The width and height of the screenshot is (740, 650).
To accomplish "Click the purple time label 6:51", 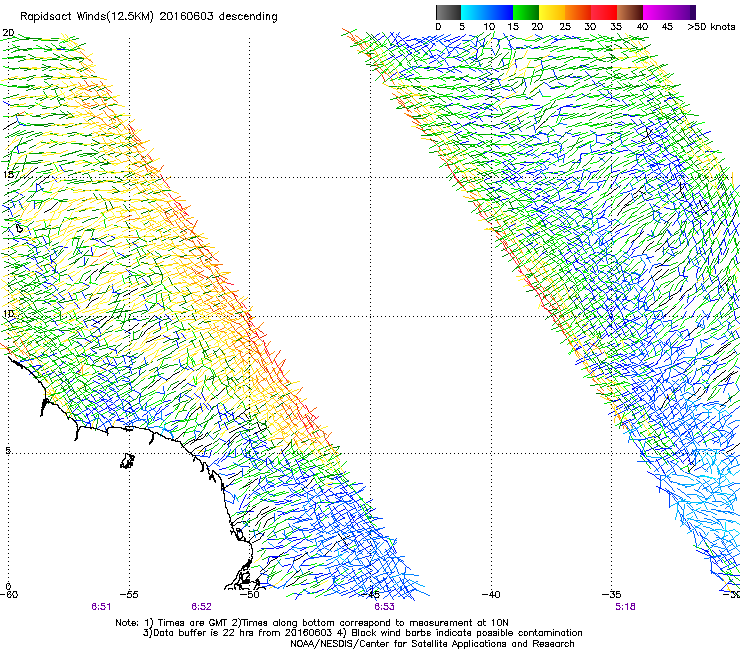I will coord(101,607).
